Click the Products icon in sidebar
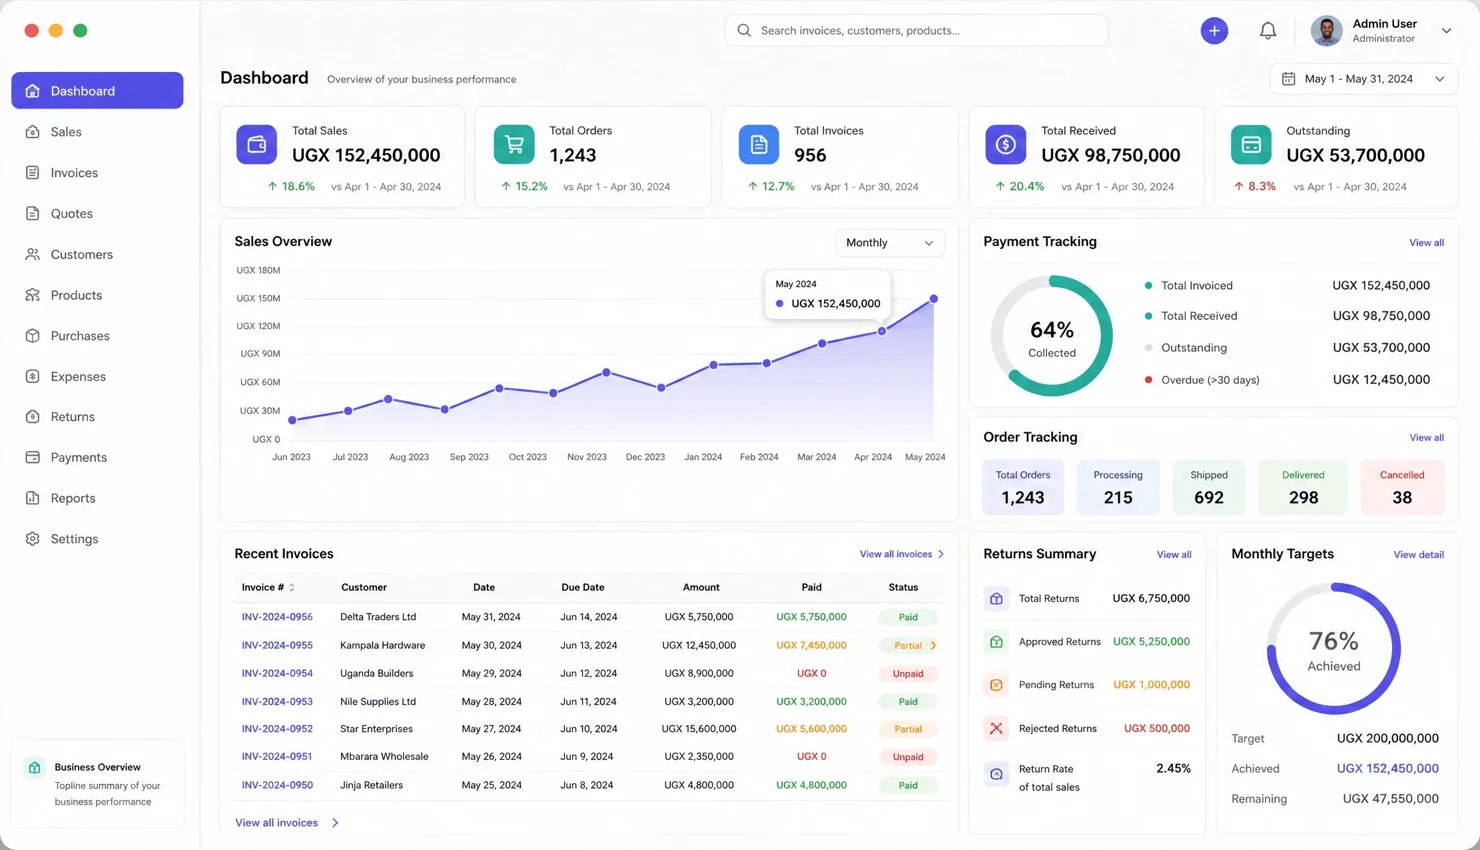Image resolution: width=1480 pixels, height=850 pixels. click(x=33, y=295)
